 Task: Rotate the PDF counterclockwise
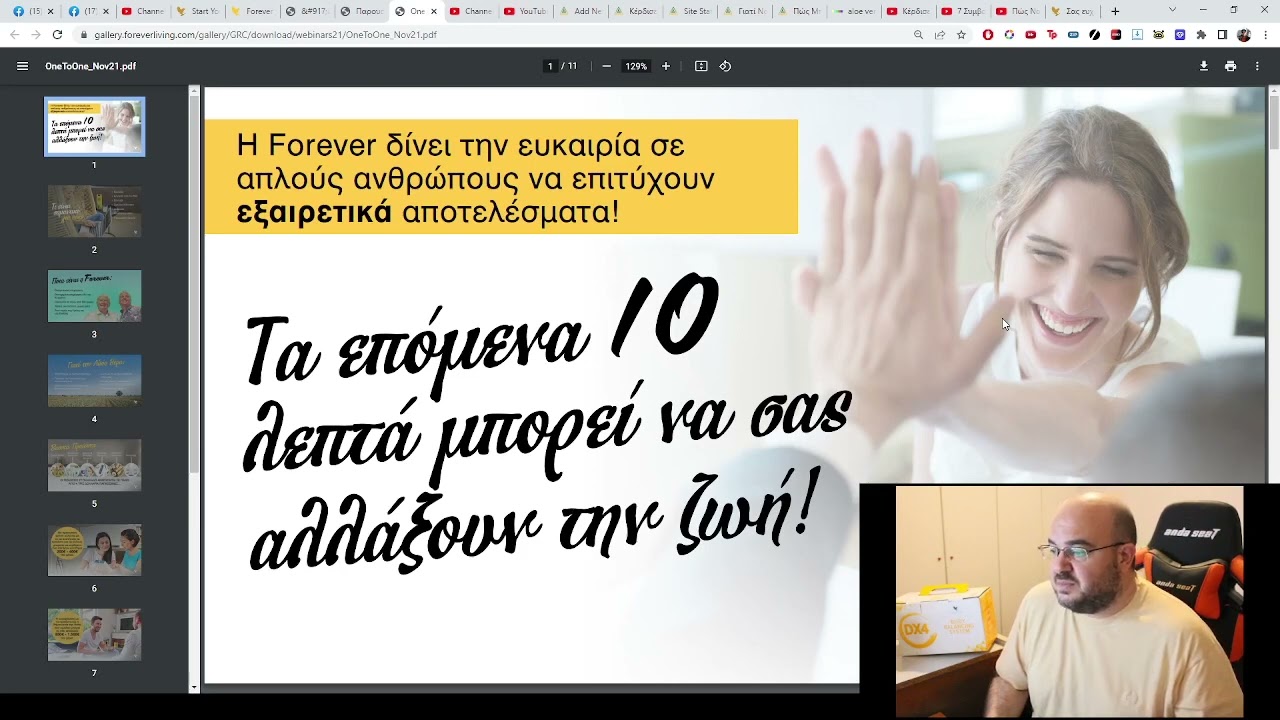pyautogui.click(x=725, y=66)
